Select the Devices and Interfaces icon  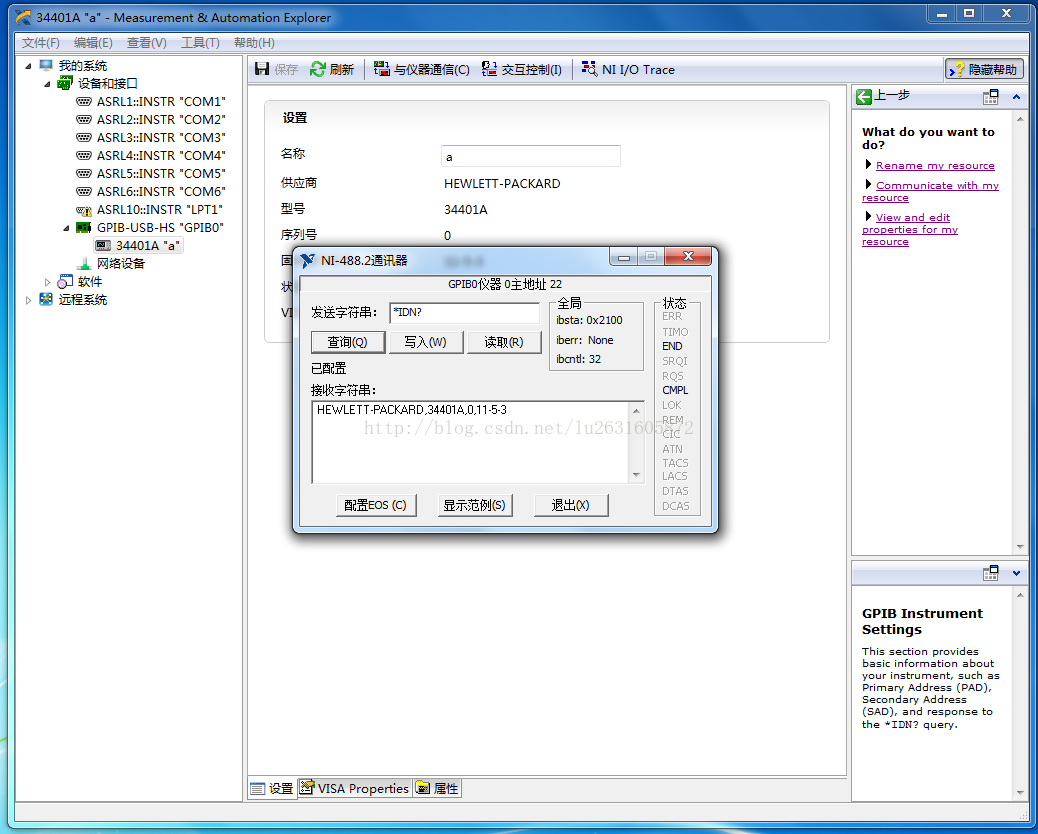[64, 83]
